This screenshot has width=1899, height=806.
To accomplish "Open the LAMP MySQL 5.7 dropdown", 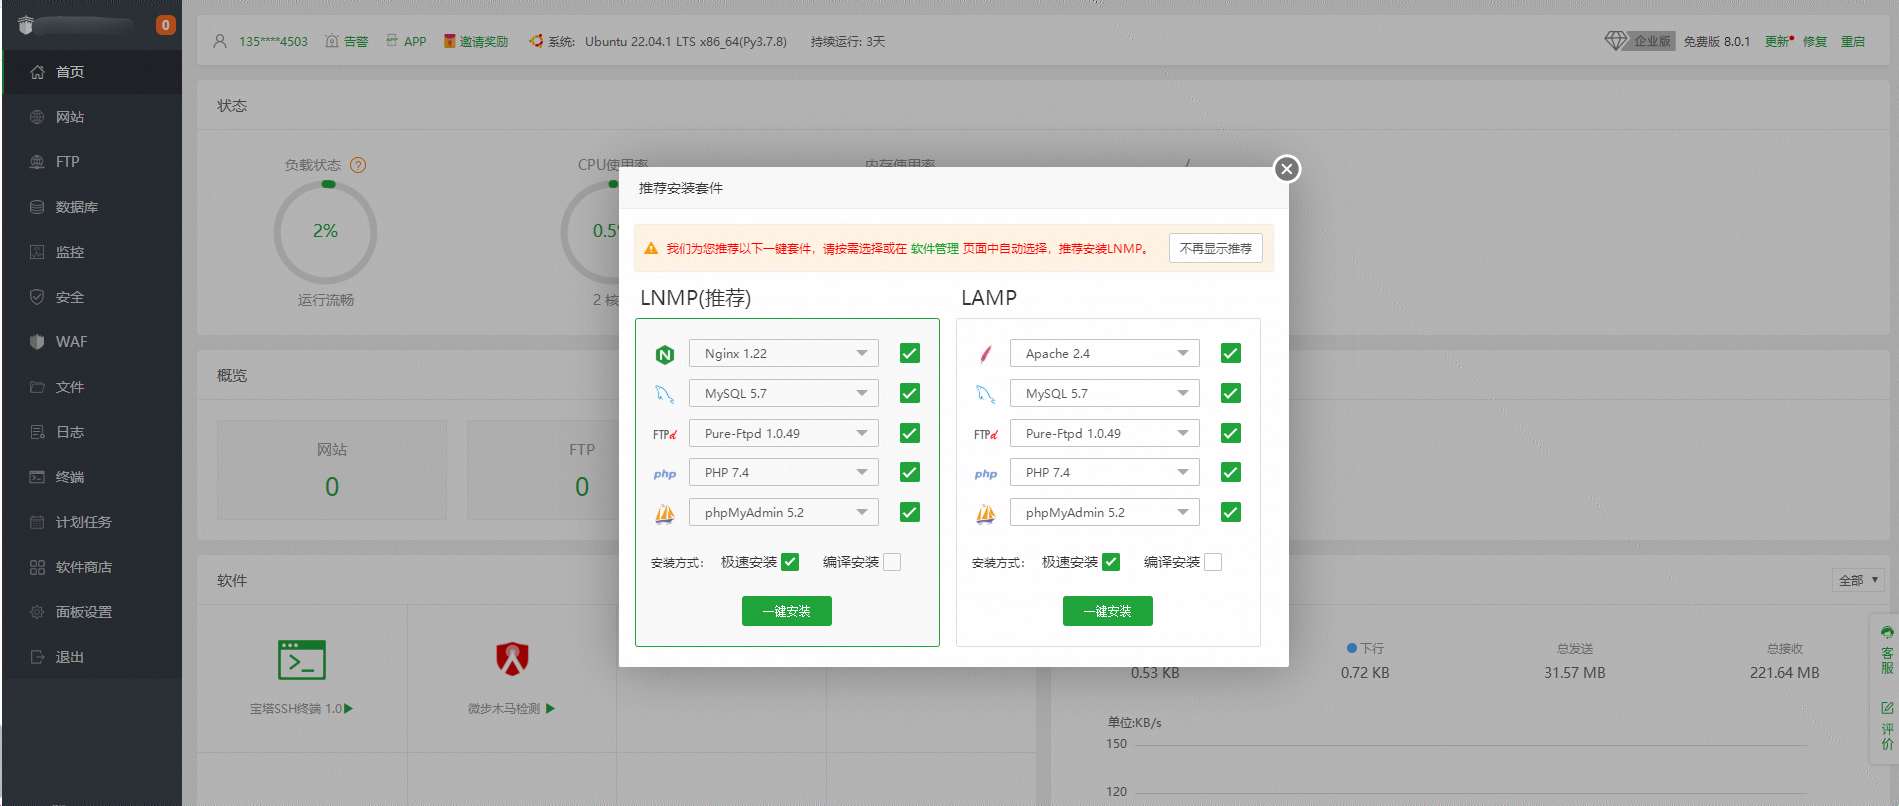I will (1105, 393).
